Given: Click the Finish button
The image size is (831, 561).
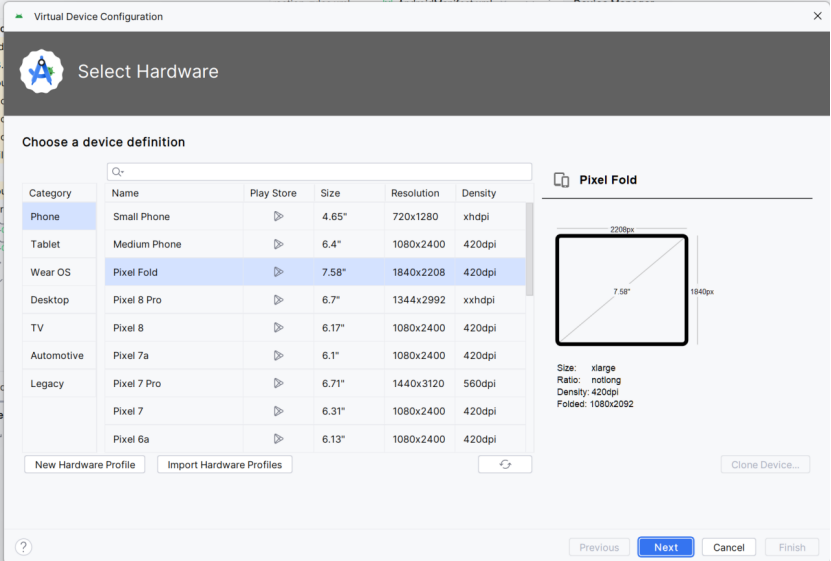Looking at the screenshot, I should pos(792,547).
